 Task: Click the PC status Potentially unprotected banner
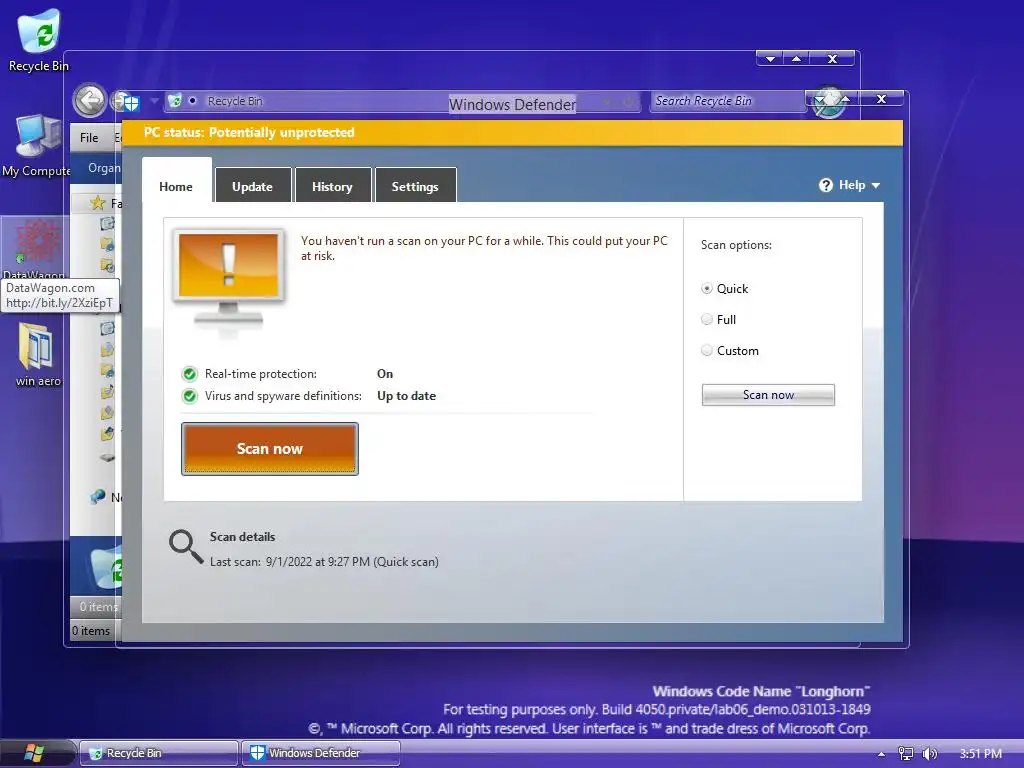click(513, 133)
